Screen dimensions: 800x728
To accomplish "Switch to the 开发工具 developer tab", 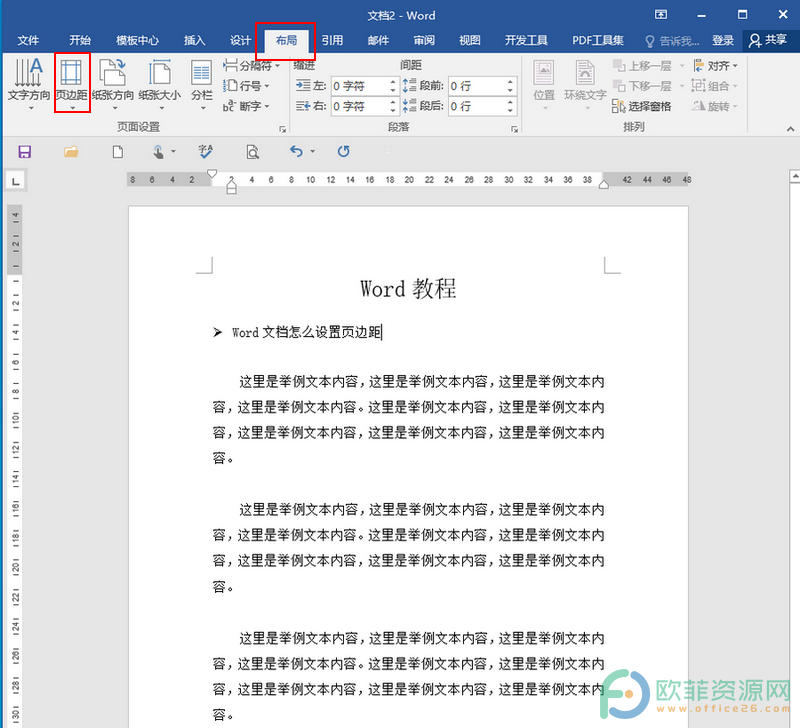I will (526, 40).
